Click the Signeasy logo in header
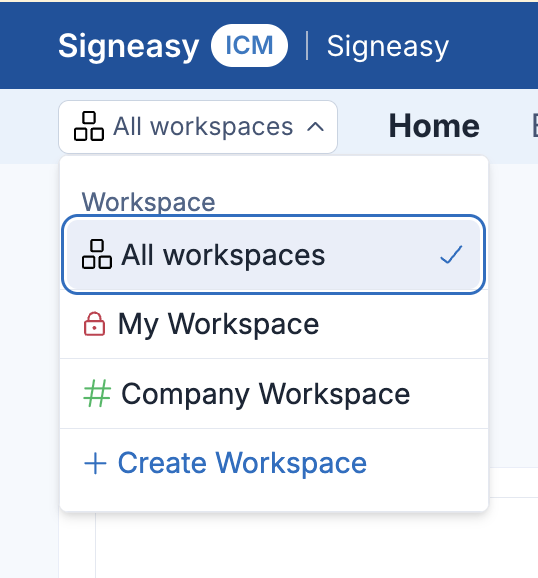This screenshot has height=578, width=538. tap(129, 46)
